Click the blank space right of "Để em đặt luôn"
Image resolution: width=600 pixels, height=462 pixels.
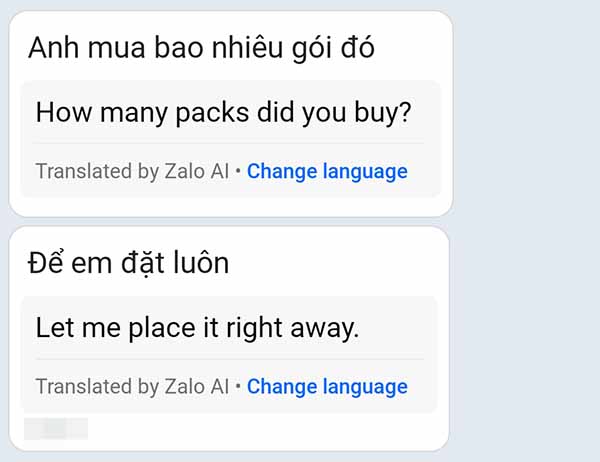point(340,262)
